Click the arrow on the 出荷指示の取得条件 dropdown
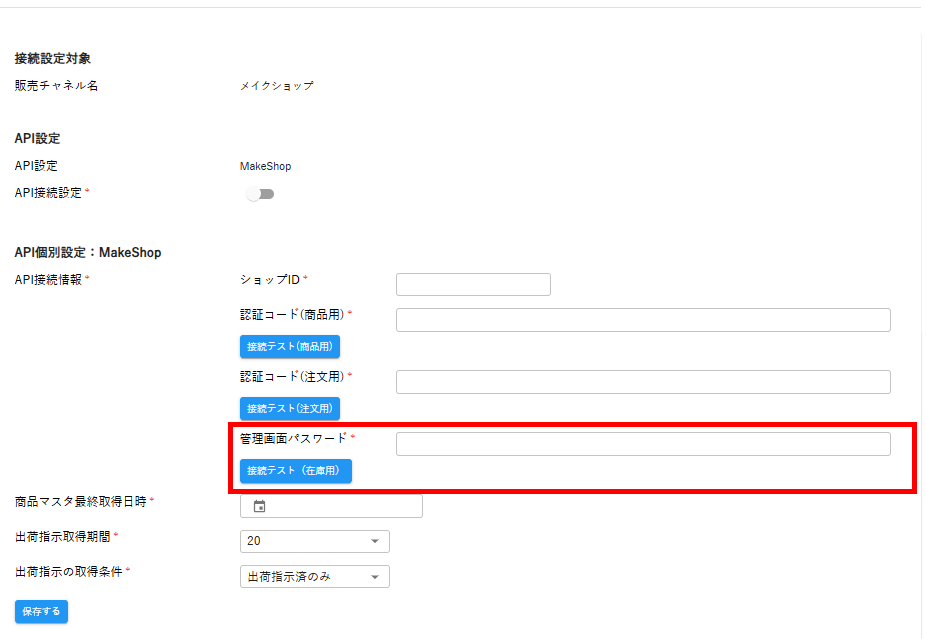 [375, 576]
